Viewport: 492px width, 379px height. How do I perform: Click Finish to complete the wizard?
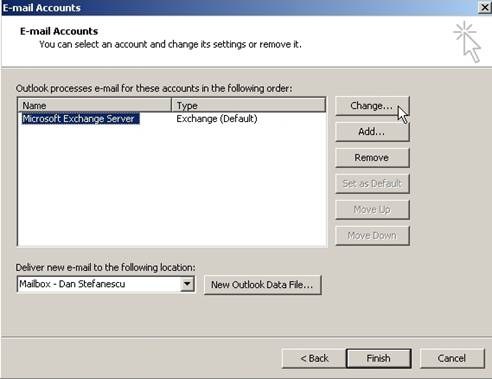click(379, 358)
